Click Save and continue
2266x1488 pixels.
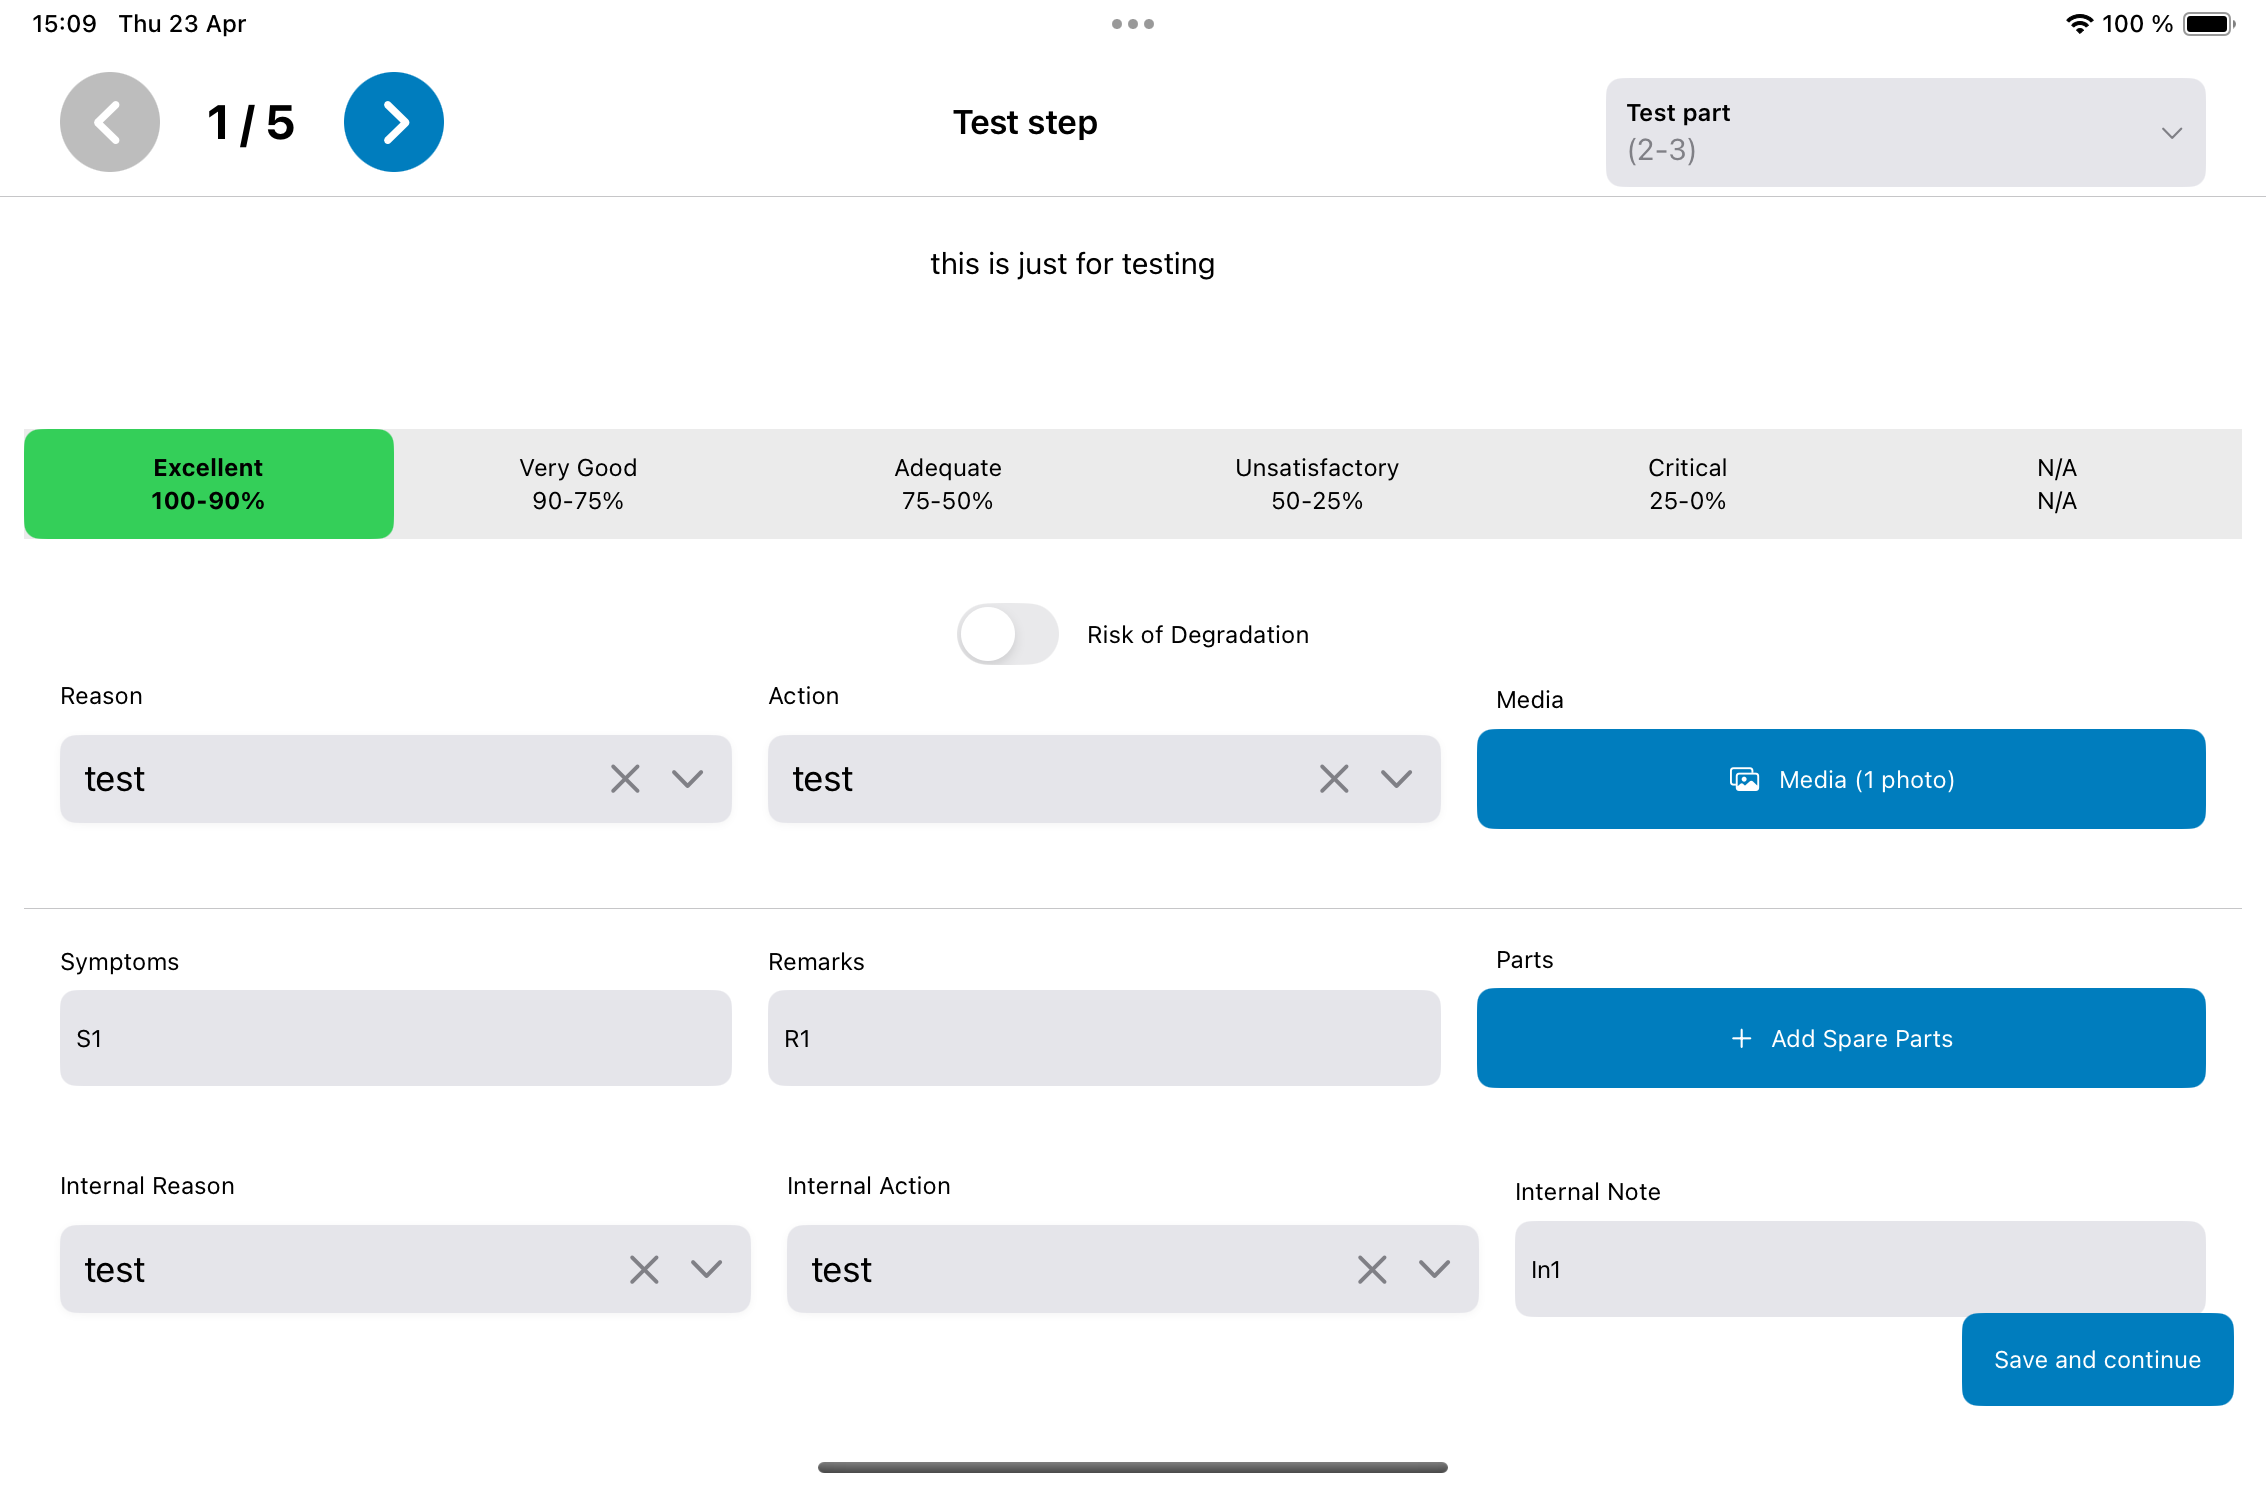click(2097, 1359)
